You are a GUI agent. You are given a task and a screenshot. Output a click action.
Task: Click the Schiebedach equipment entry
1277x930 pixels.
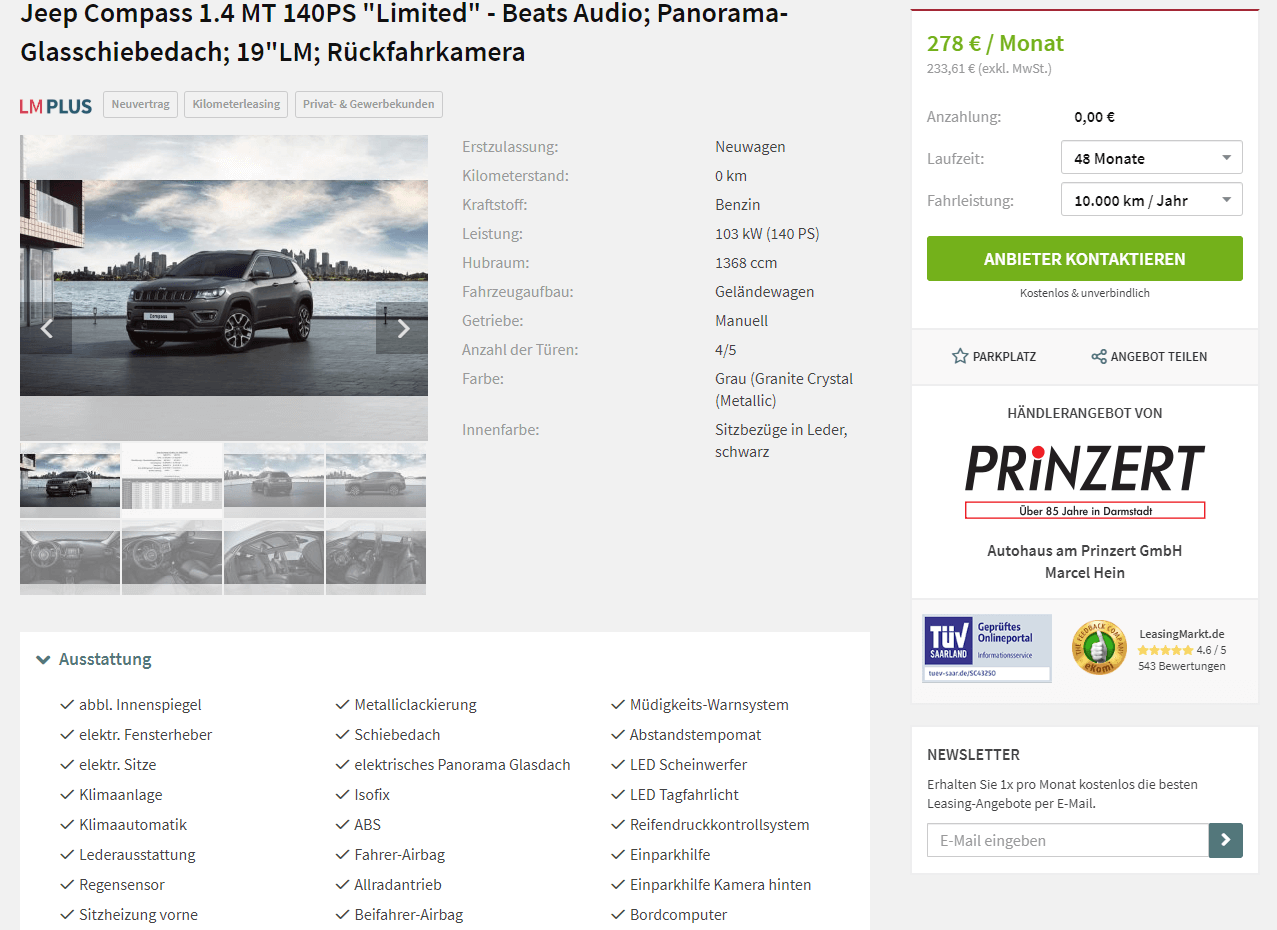pos(397,735)
